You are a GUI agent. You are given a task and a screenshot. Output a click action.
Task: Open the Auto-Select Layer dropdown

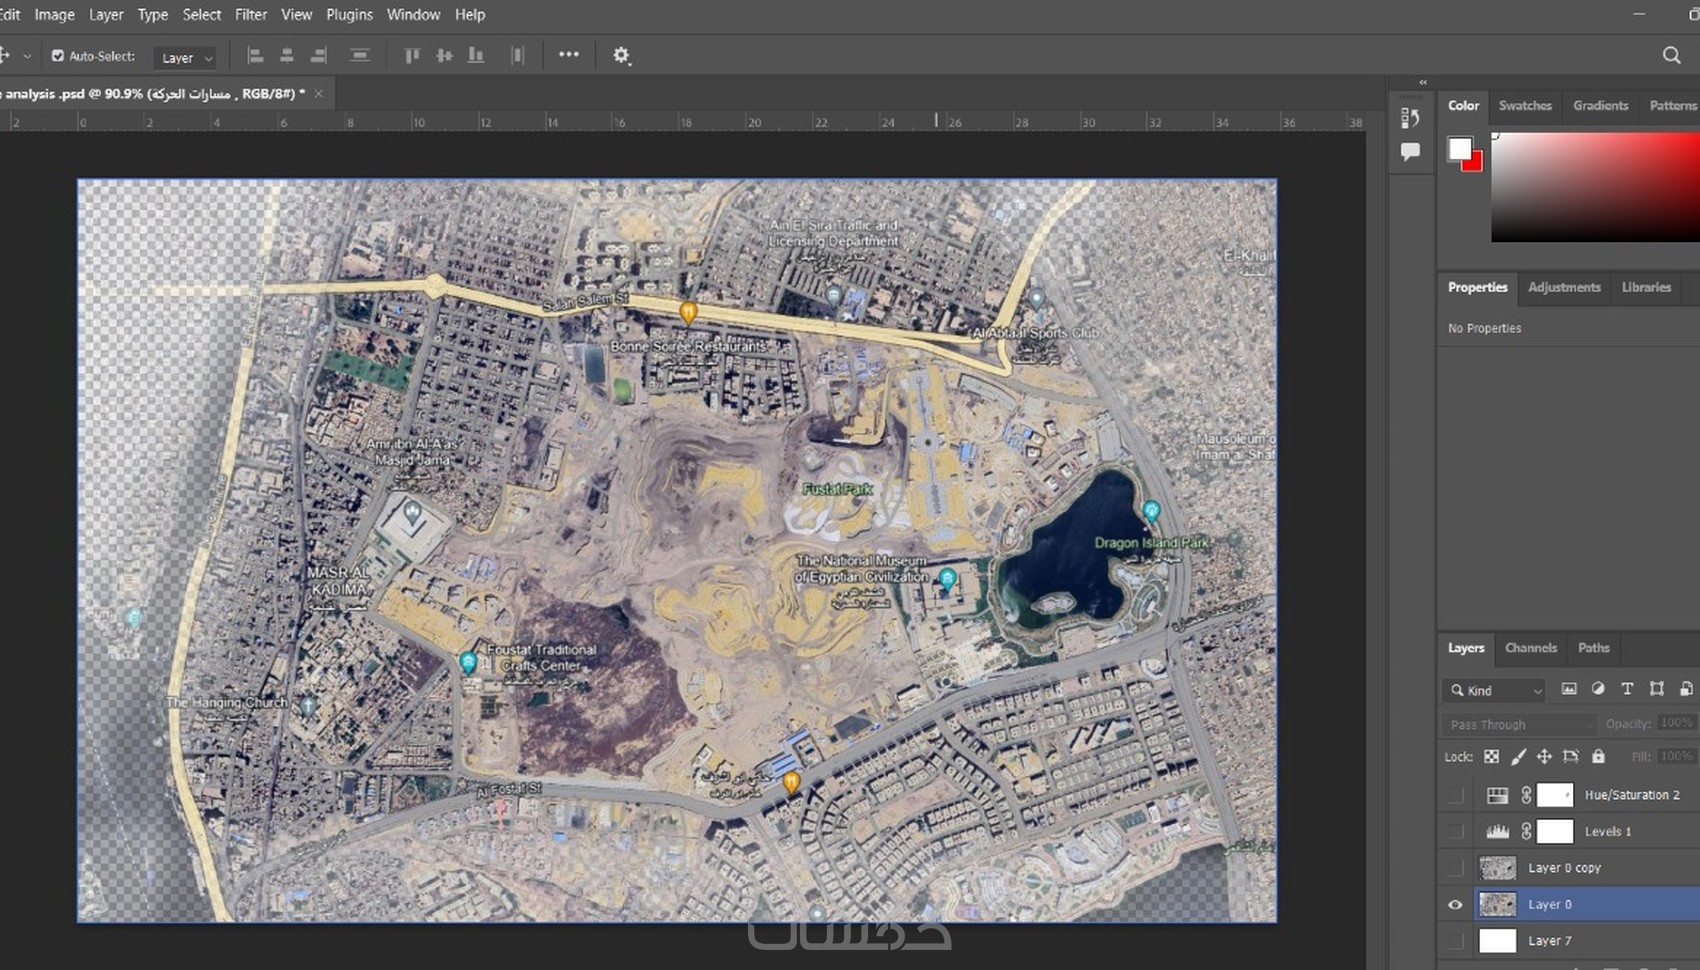coord(185,58)
